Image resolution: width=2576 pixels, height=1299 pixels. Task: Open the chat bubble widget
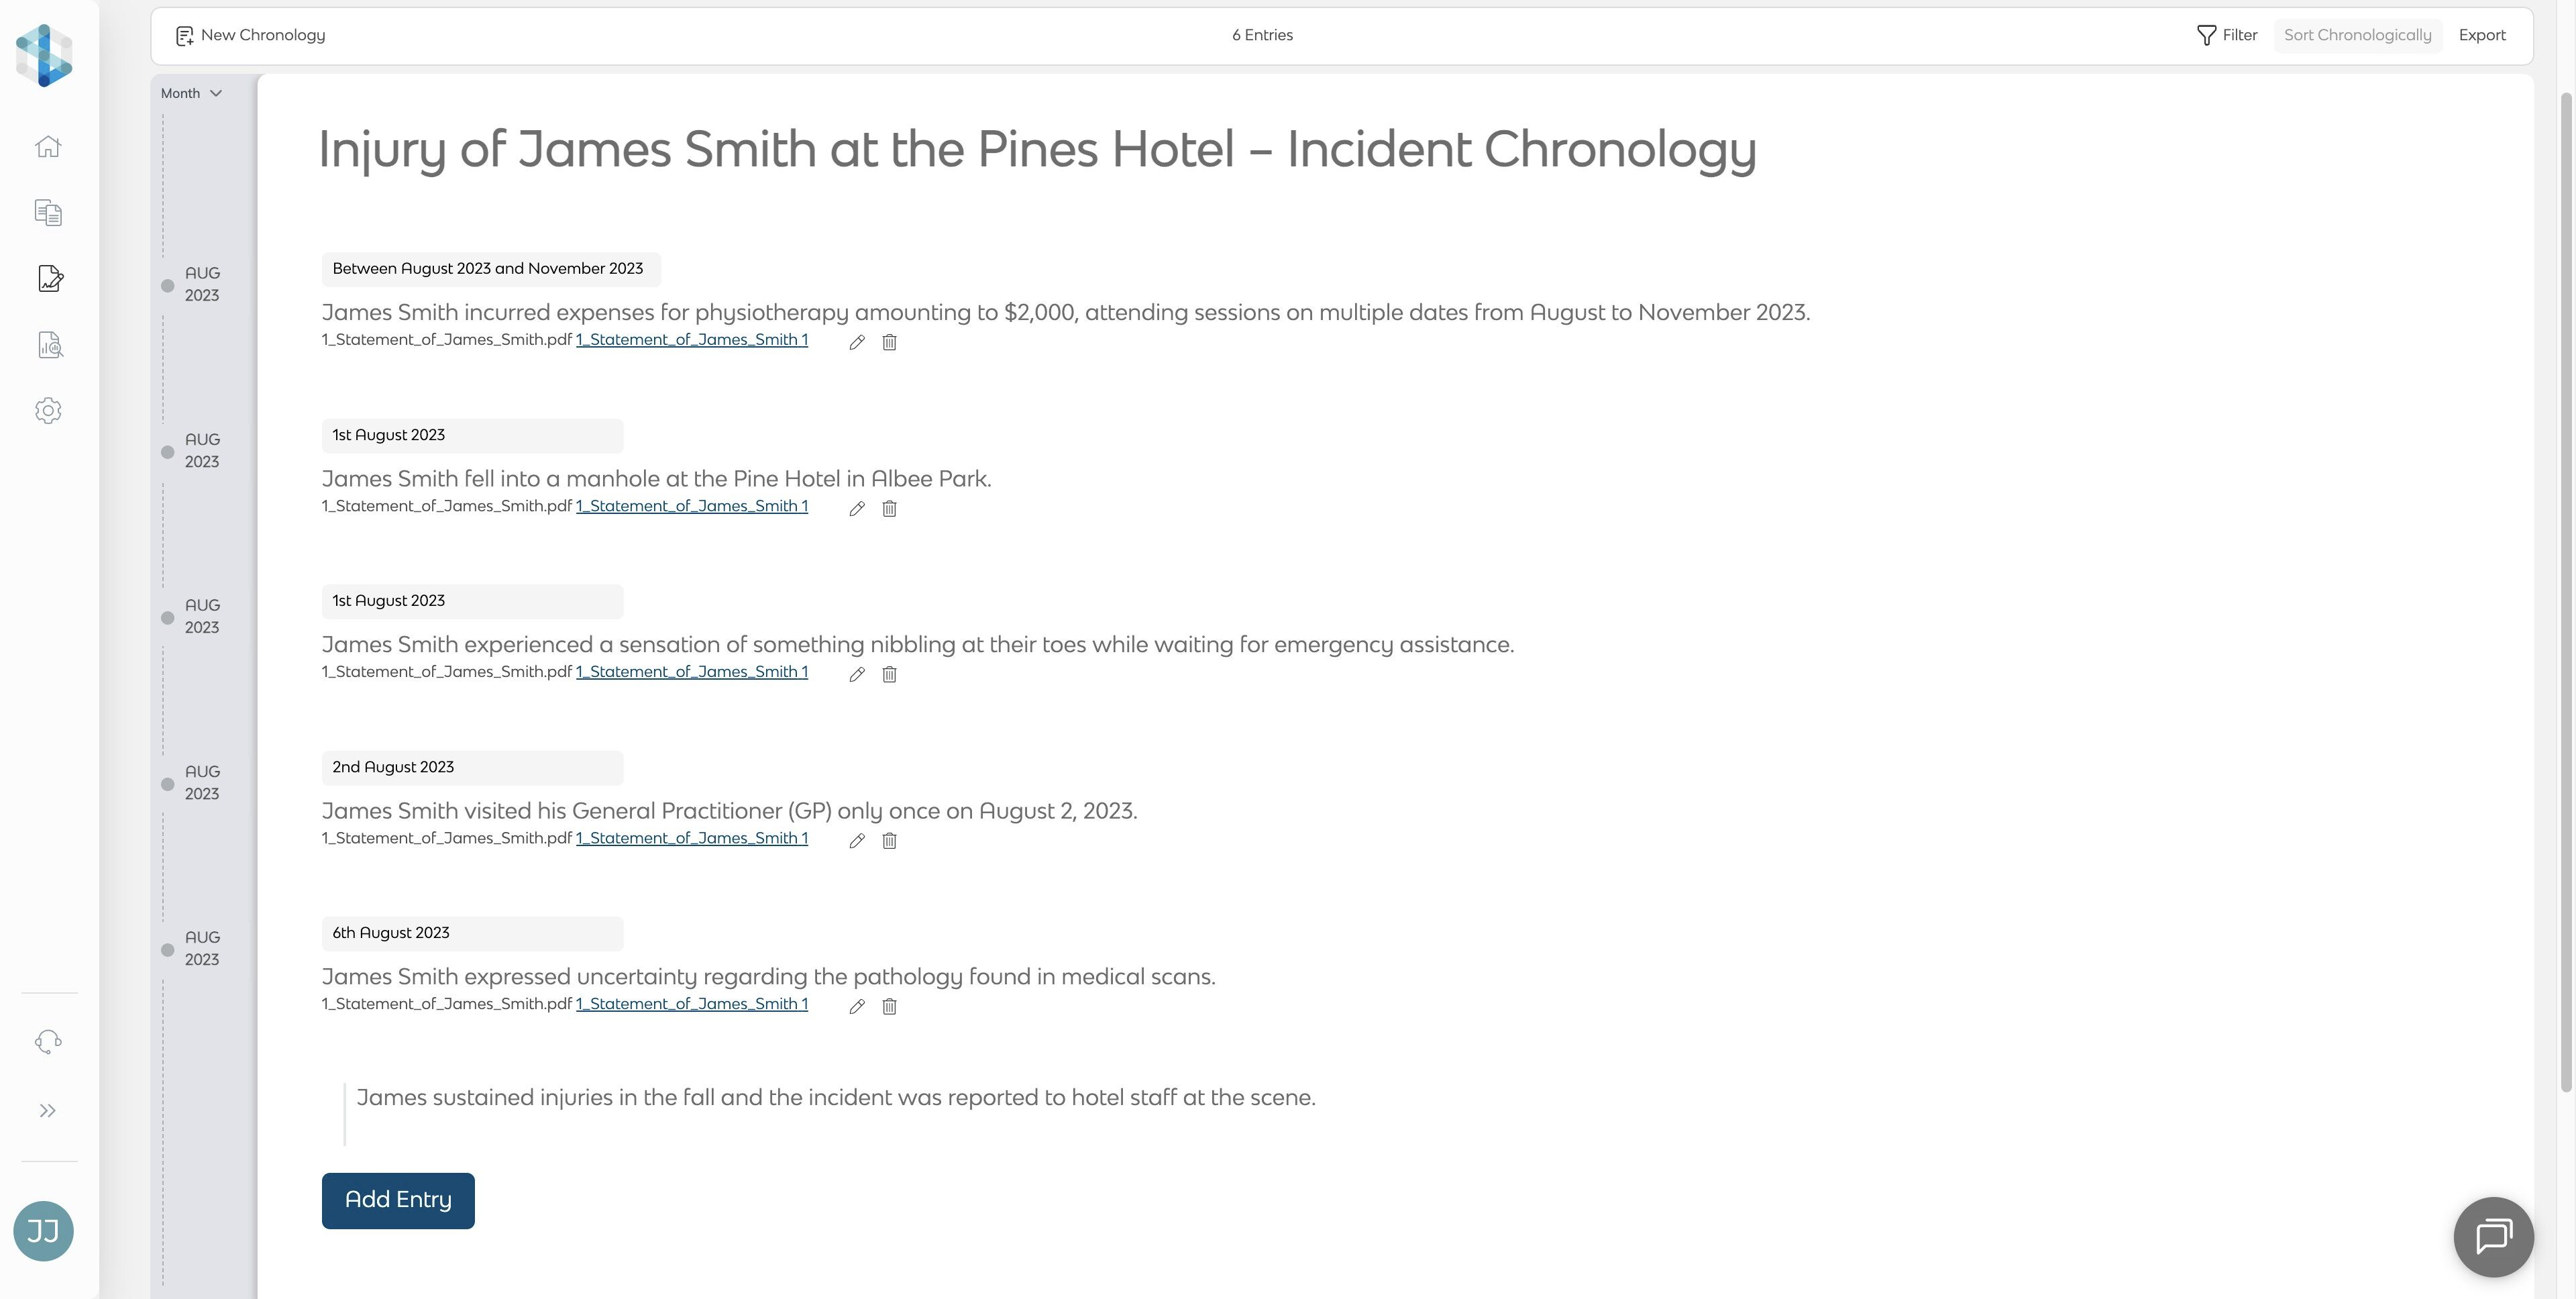(x=2493, y=1236)
